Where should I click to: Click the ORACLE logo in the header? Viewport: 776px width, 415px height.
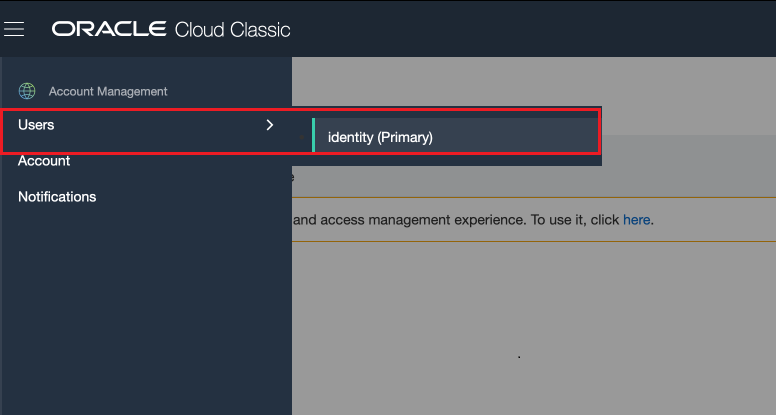pyautogui.click(x=109, y=29)
